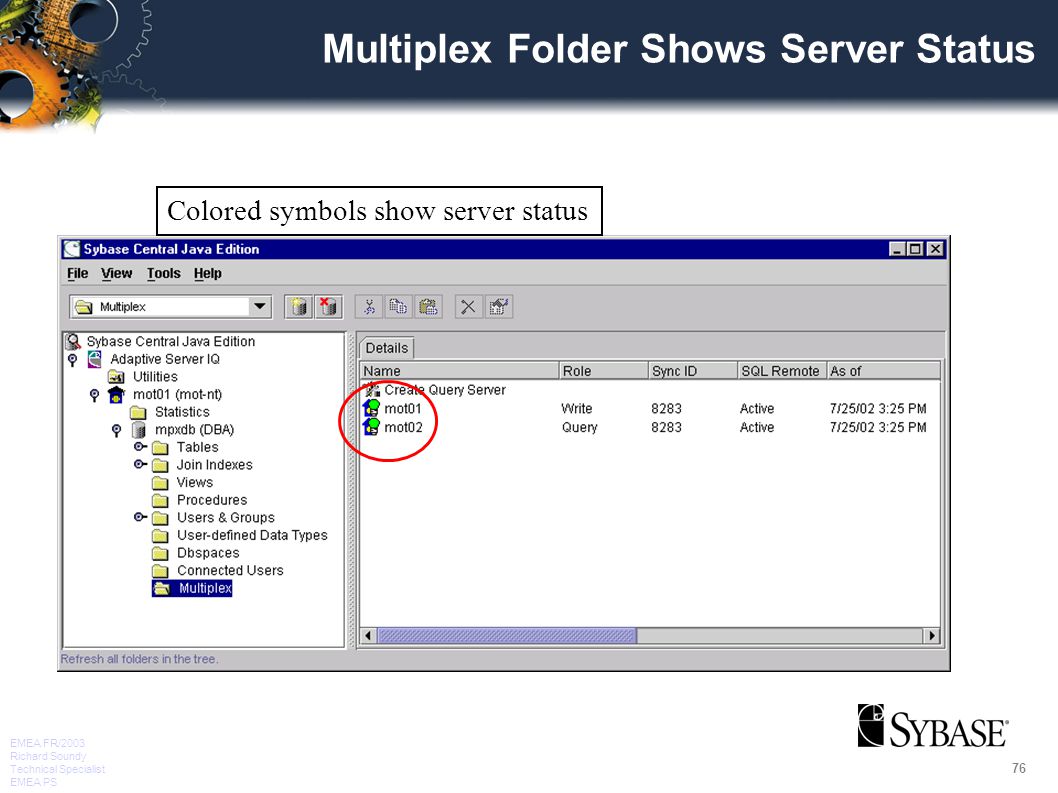Click the 'Query' role cell for mot02
Image resolution: width=1058 pixels, height=793 pixels.
pyautogui.click(x=580, y=427)
